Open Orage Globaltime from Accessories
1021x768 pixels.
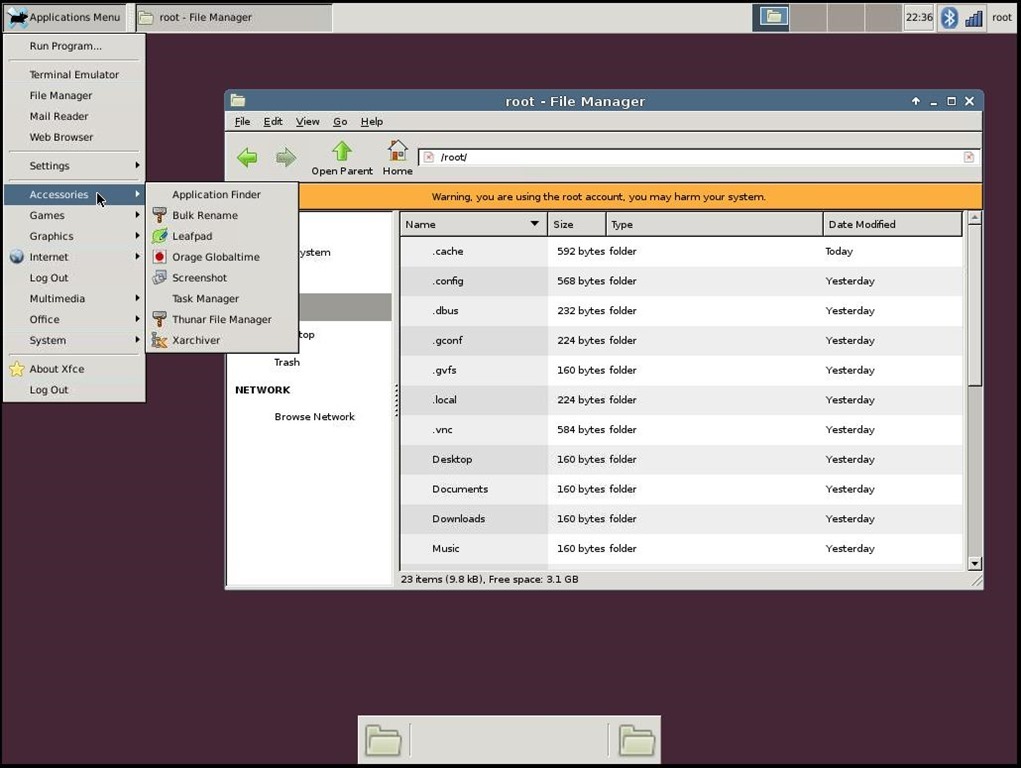[x=215, y=257]
